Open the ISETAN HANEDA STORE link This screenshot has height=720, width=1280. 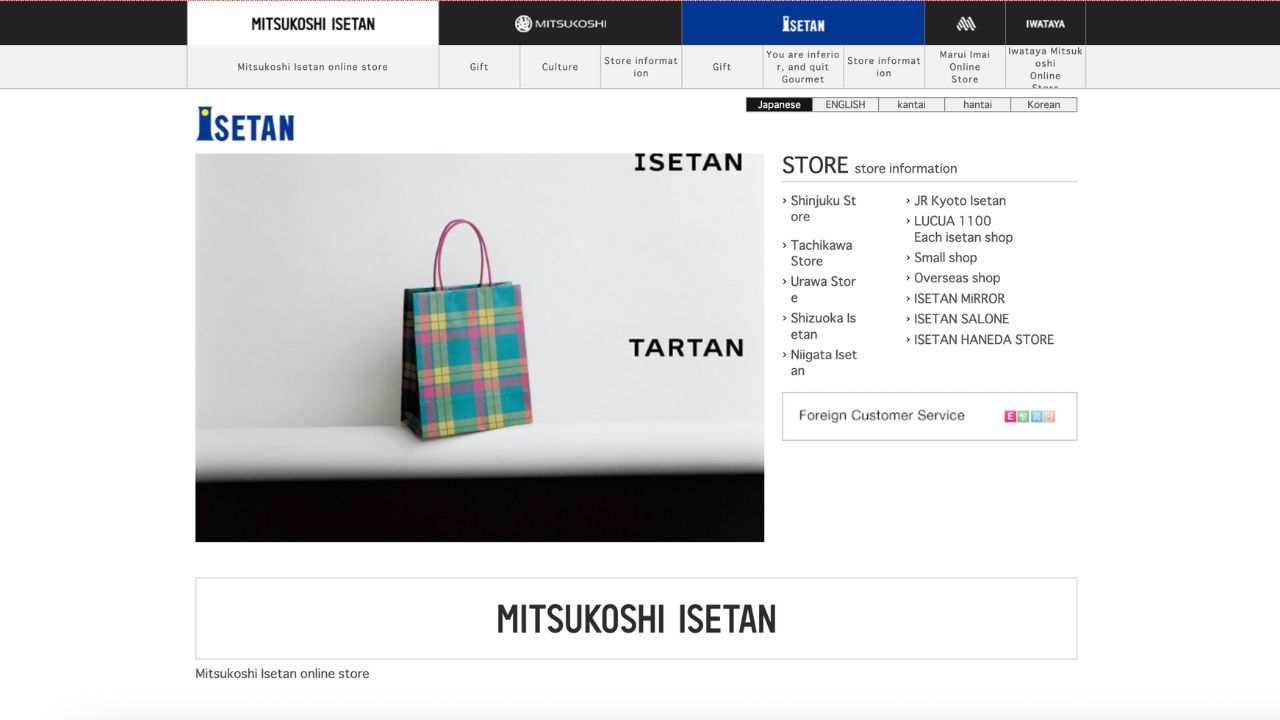point(983,339)
